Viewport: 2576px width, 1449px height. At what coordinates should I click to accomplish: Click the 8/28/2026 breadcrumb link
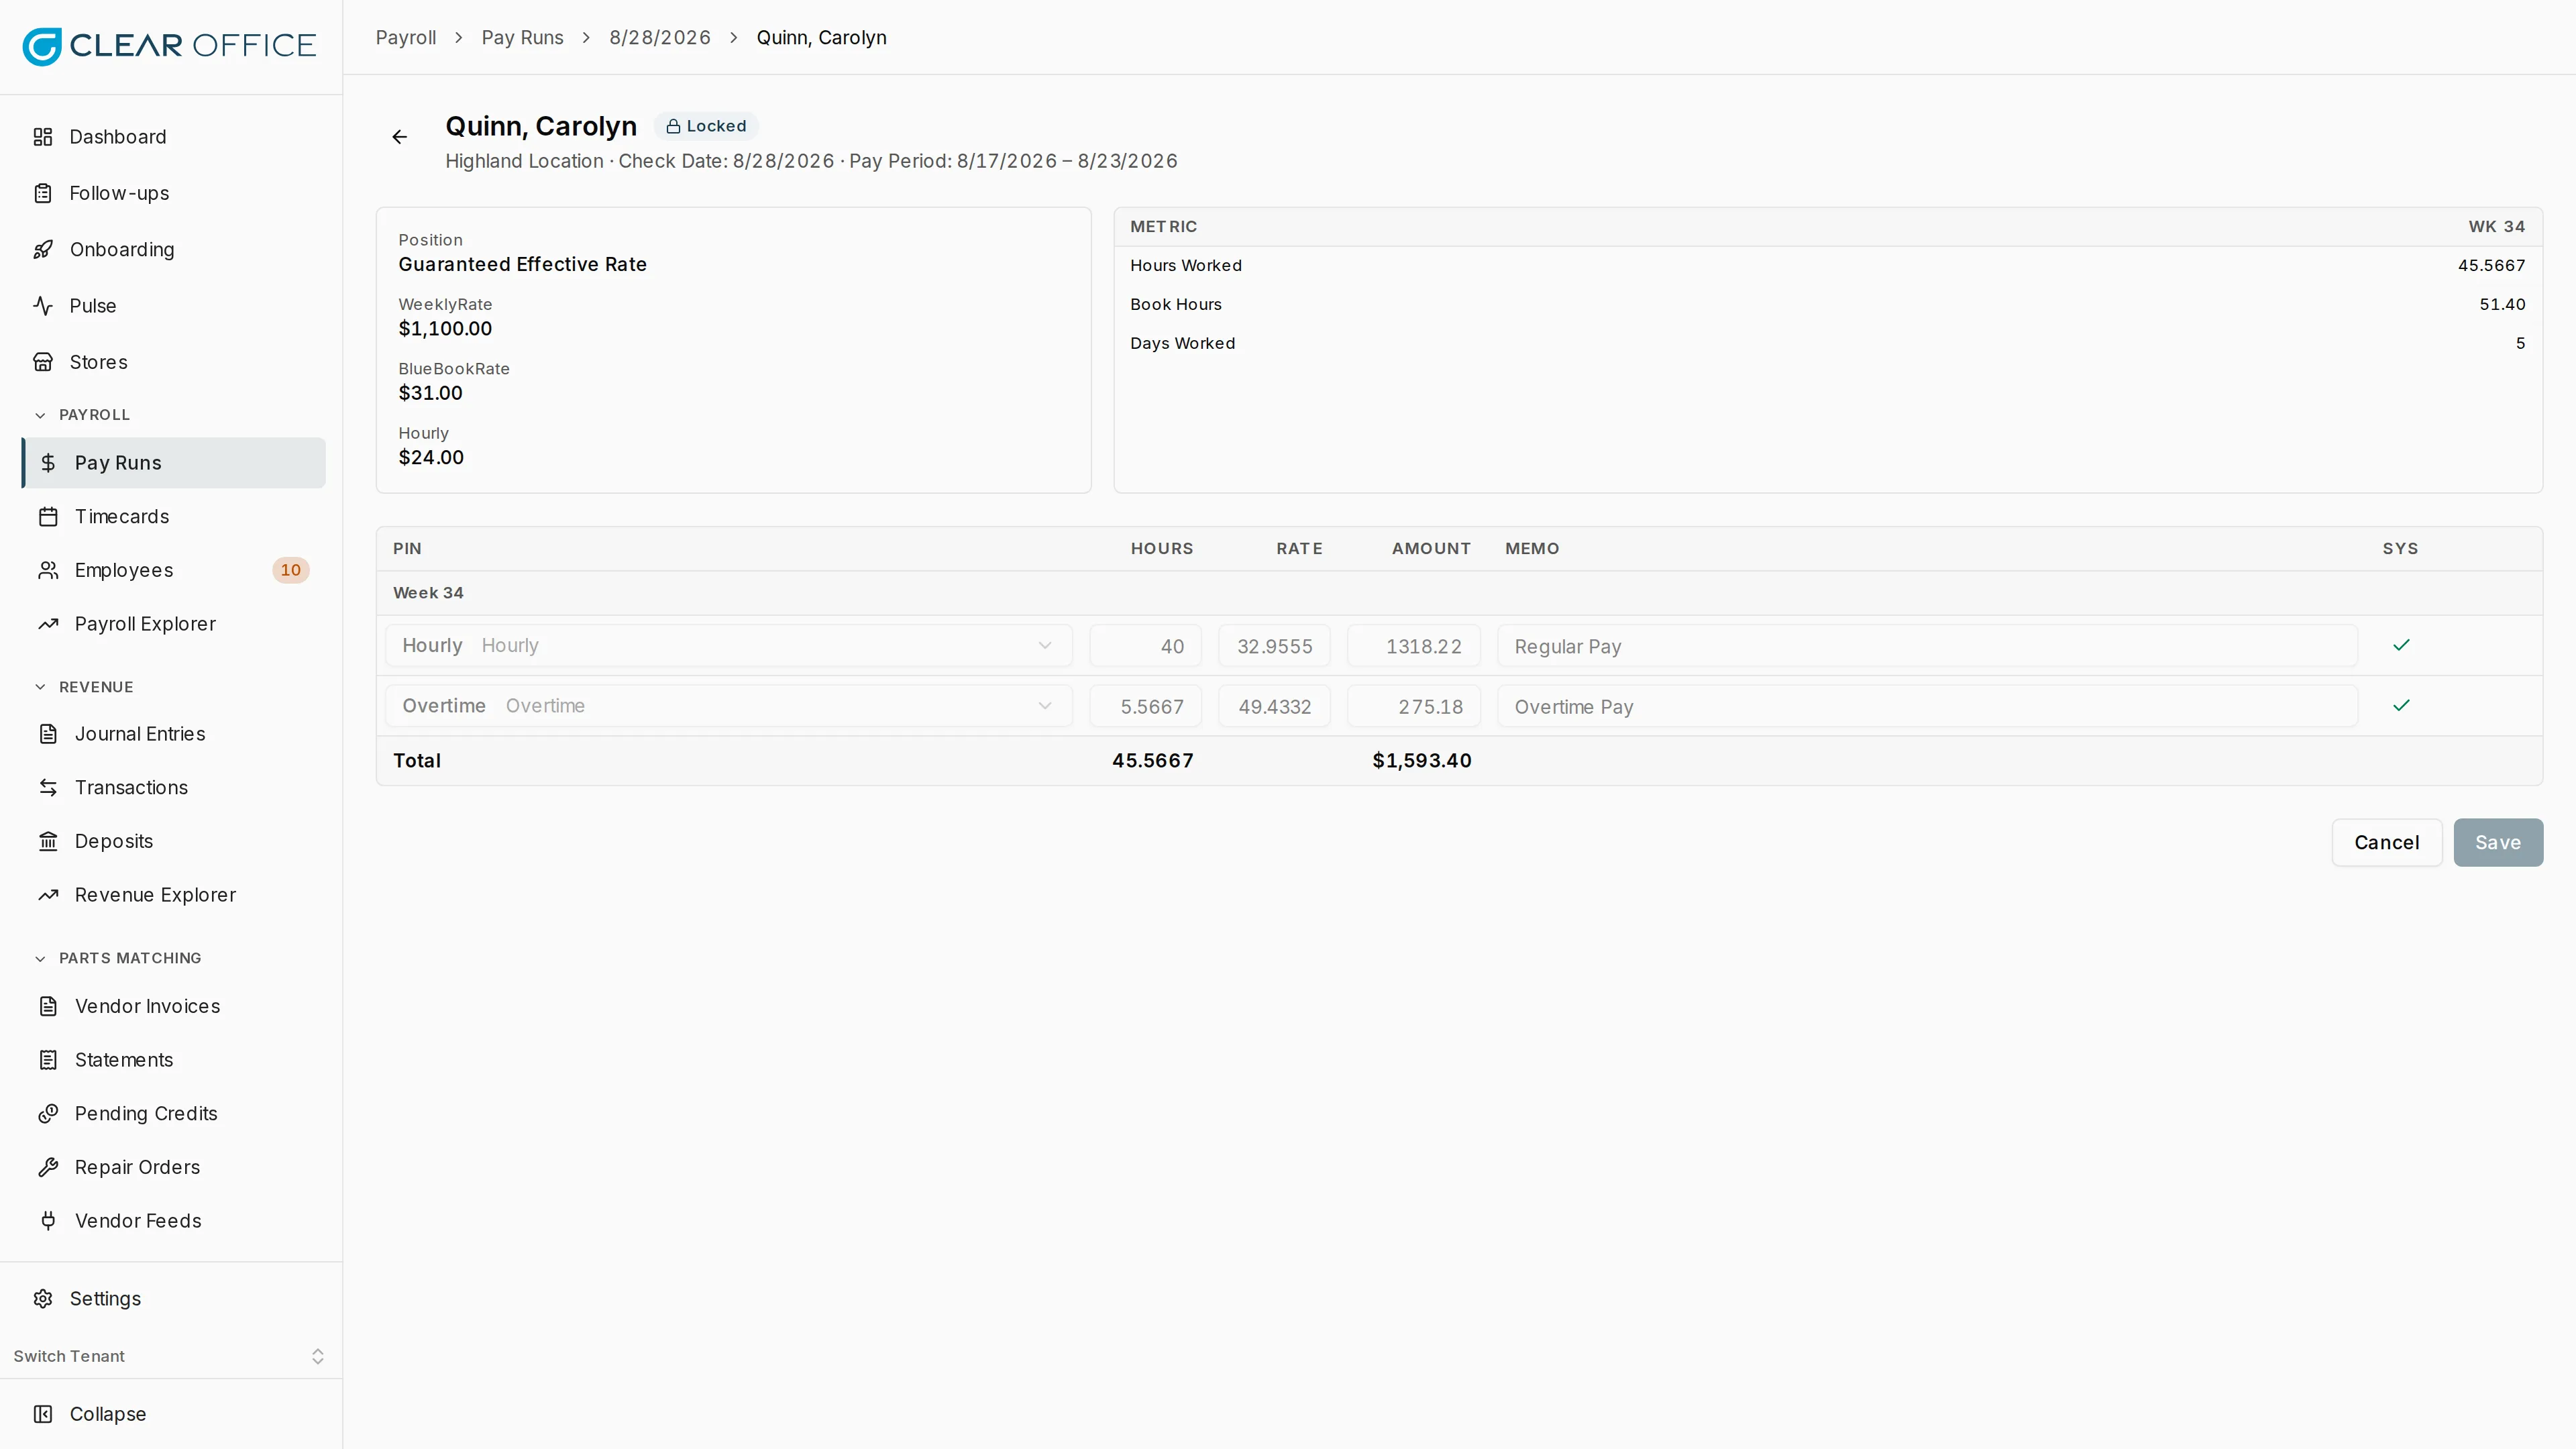pyautogui.click(x=660, y=38)
